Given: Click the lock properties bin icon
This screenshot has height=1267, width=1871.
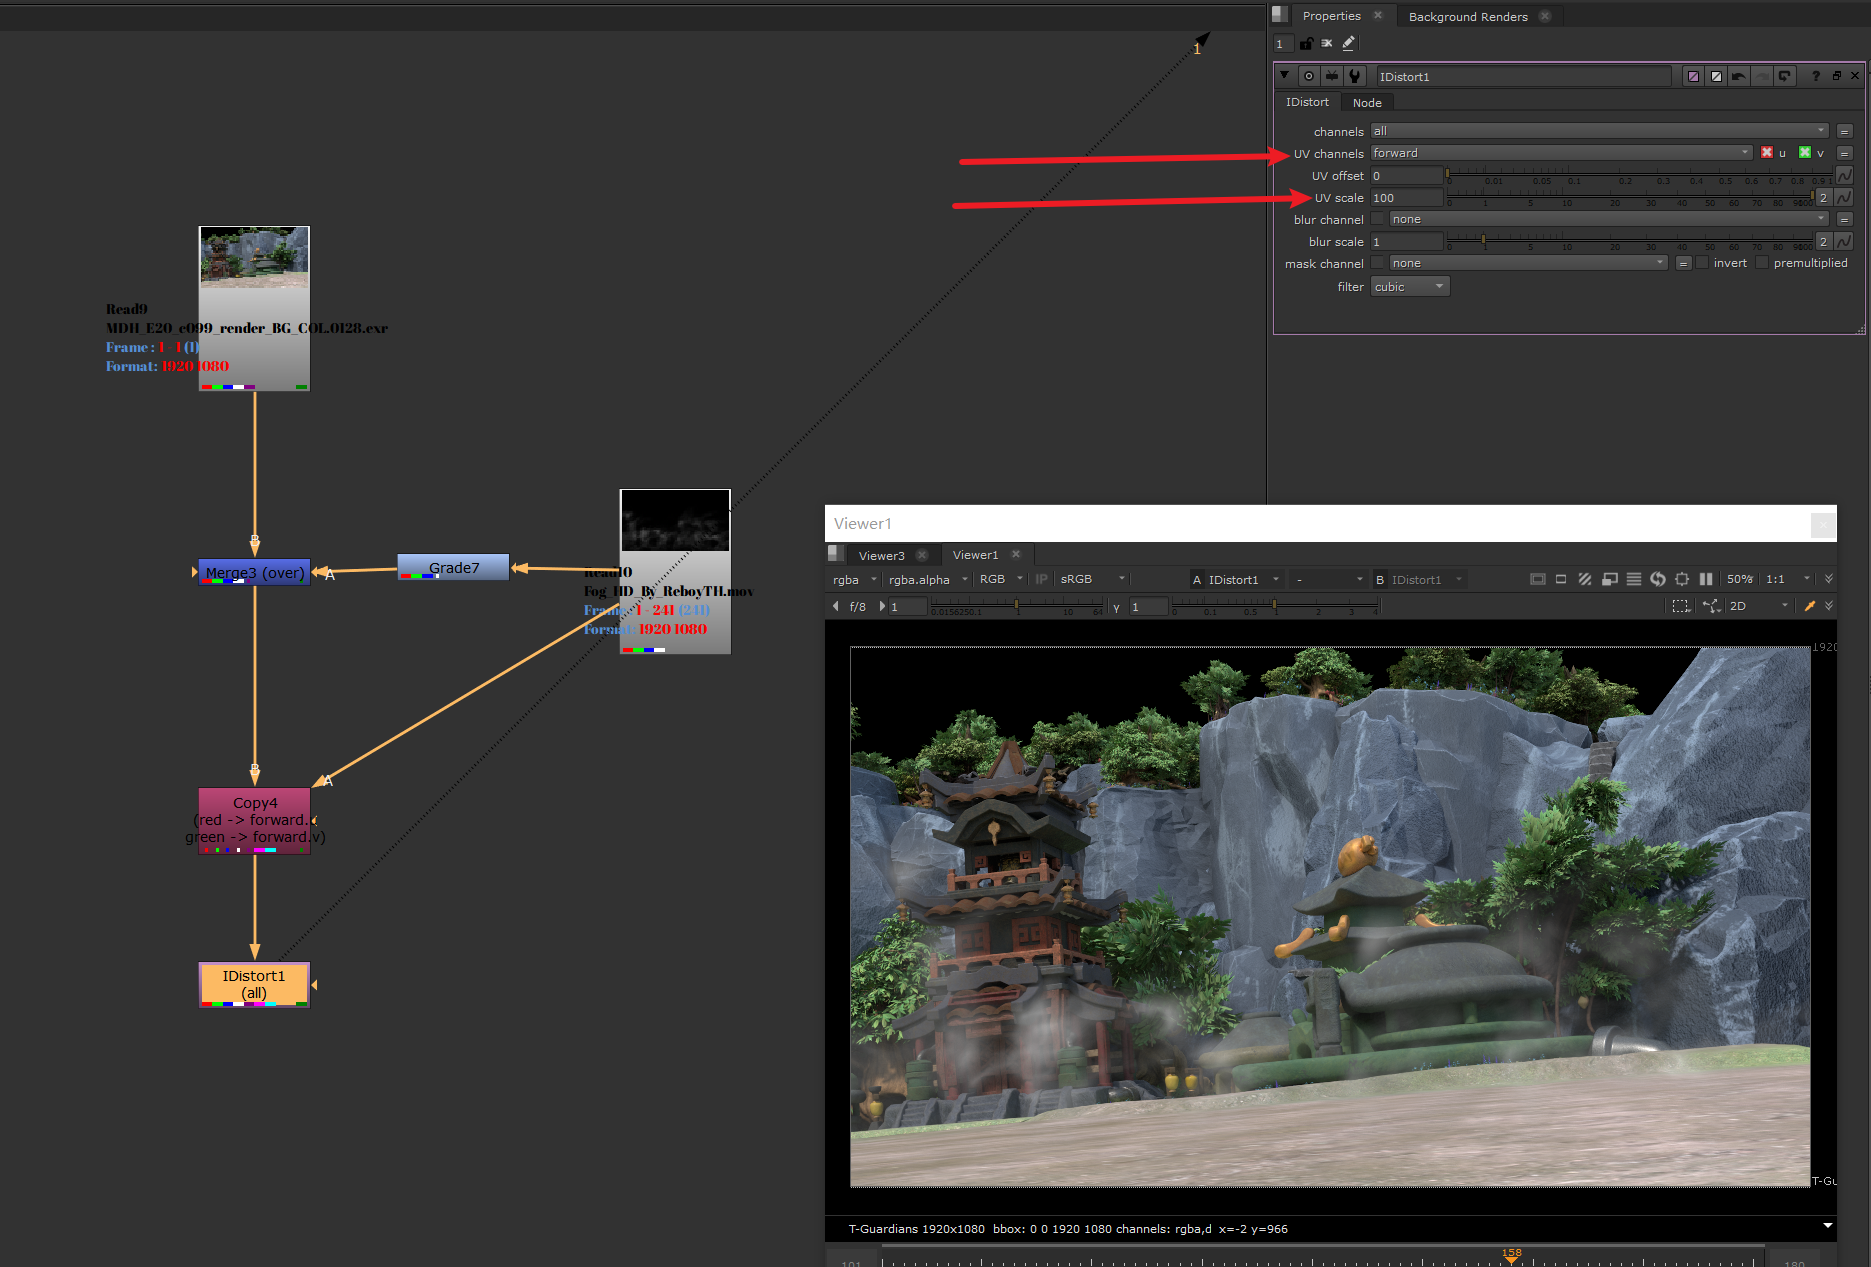Looking at the screenshot, I should pos(1306,43).
